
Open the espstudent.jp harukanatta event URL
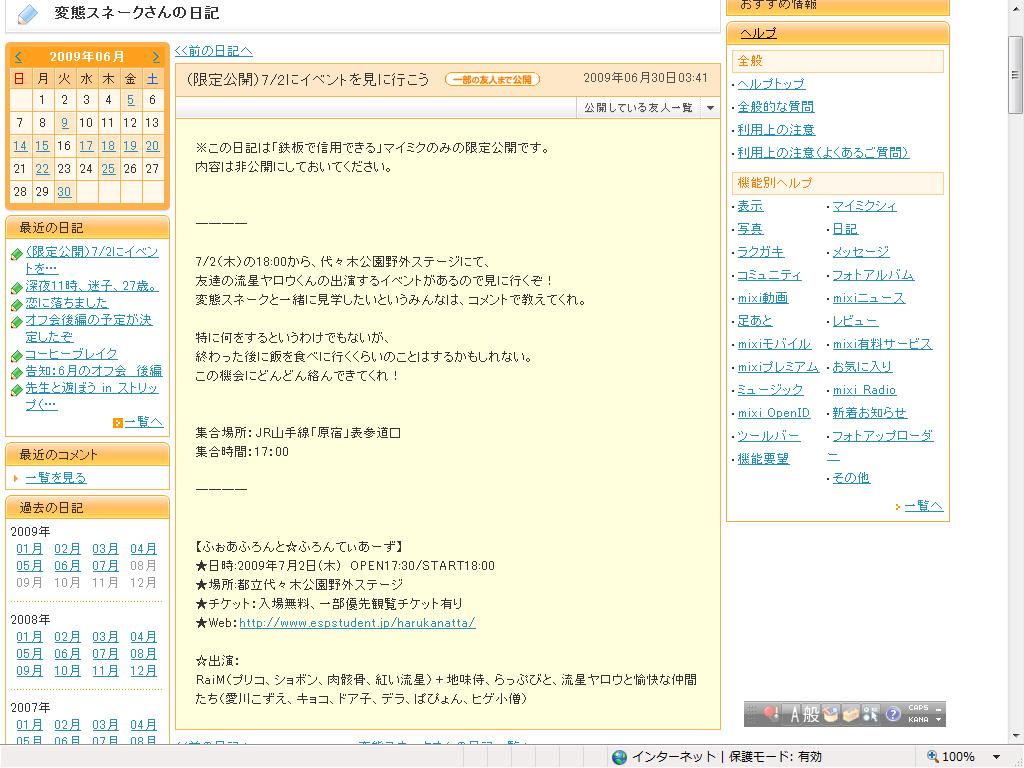tap(357, 623)
